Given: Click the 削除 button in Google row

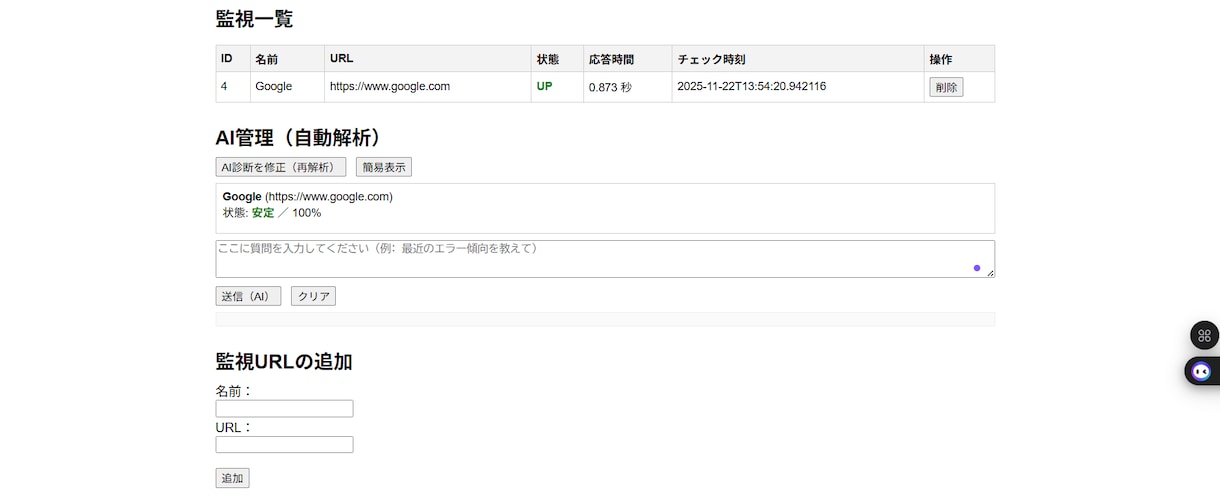Looking at the screenshot, I should point(946,87).
